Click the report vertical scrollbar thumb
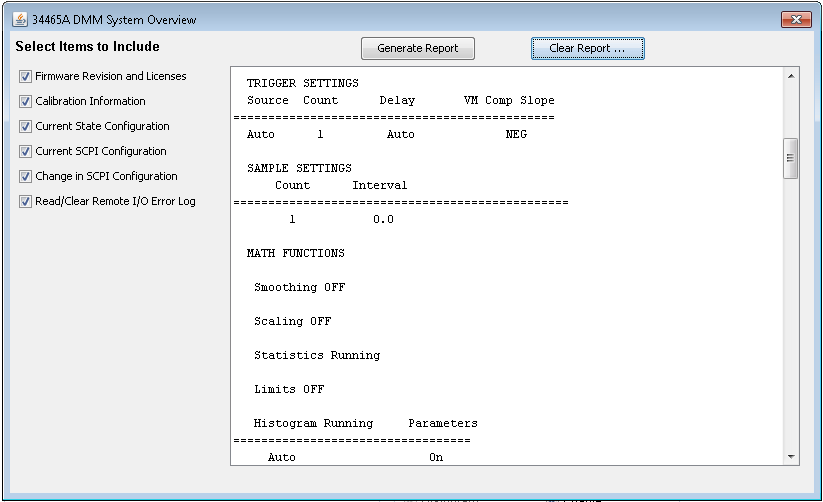 pos(790,158)
